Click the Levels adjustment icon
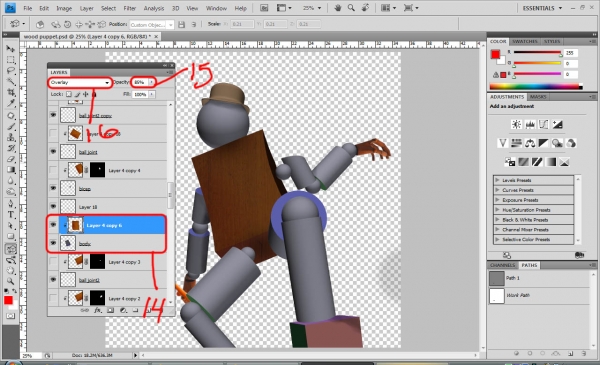The image size is (600, 365). coord(530,124)
